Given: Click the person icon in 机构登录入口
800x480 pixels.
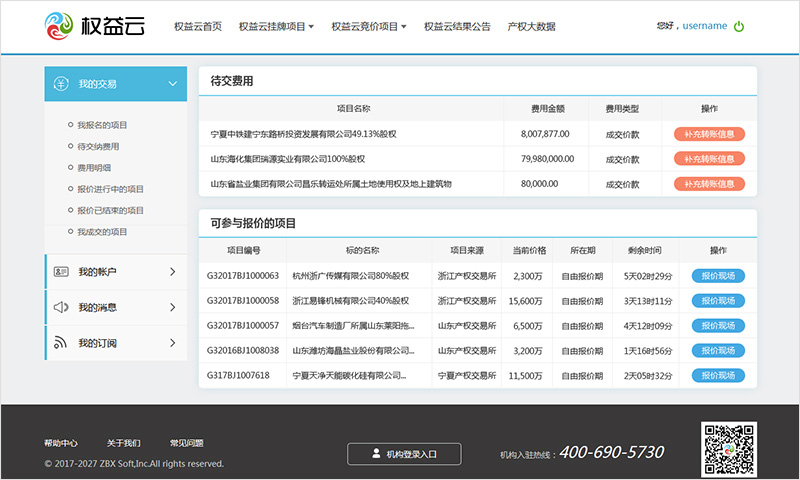Looking at the screenshot, I should point(375,454).
